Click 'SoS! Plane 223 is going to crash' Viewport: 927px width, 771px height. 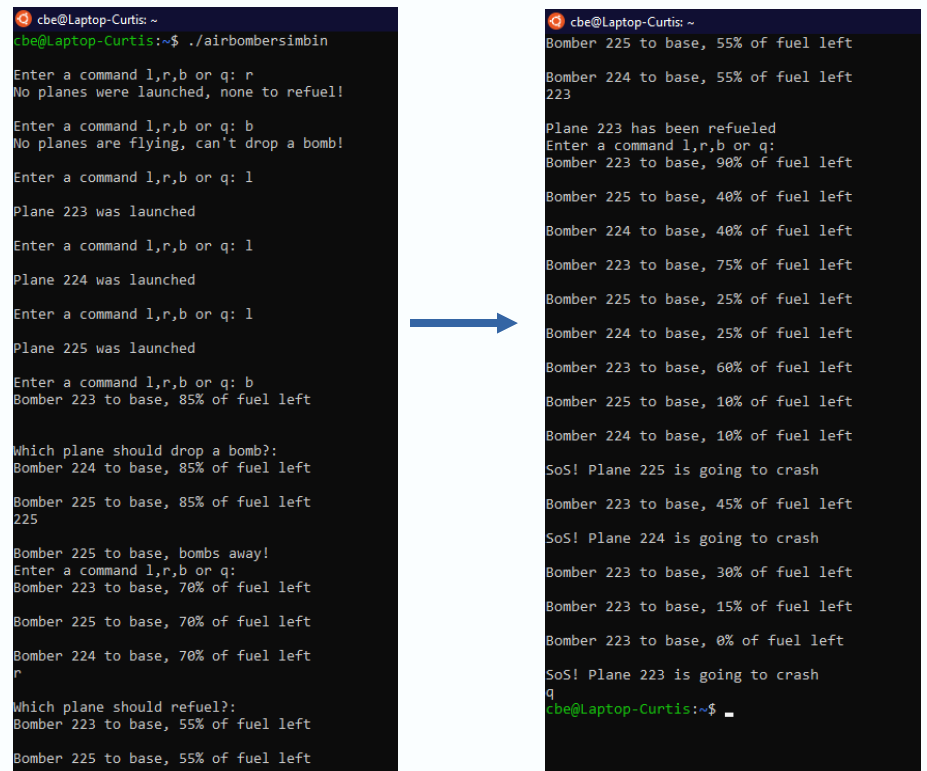pos(682,675)
